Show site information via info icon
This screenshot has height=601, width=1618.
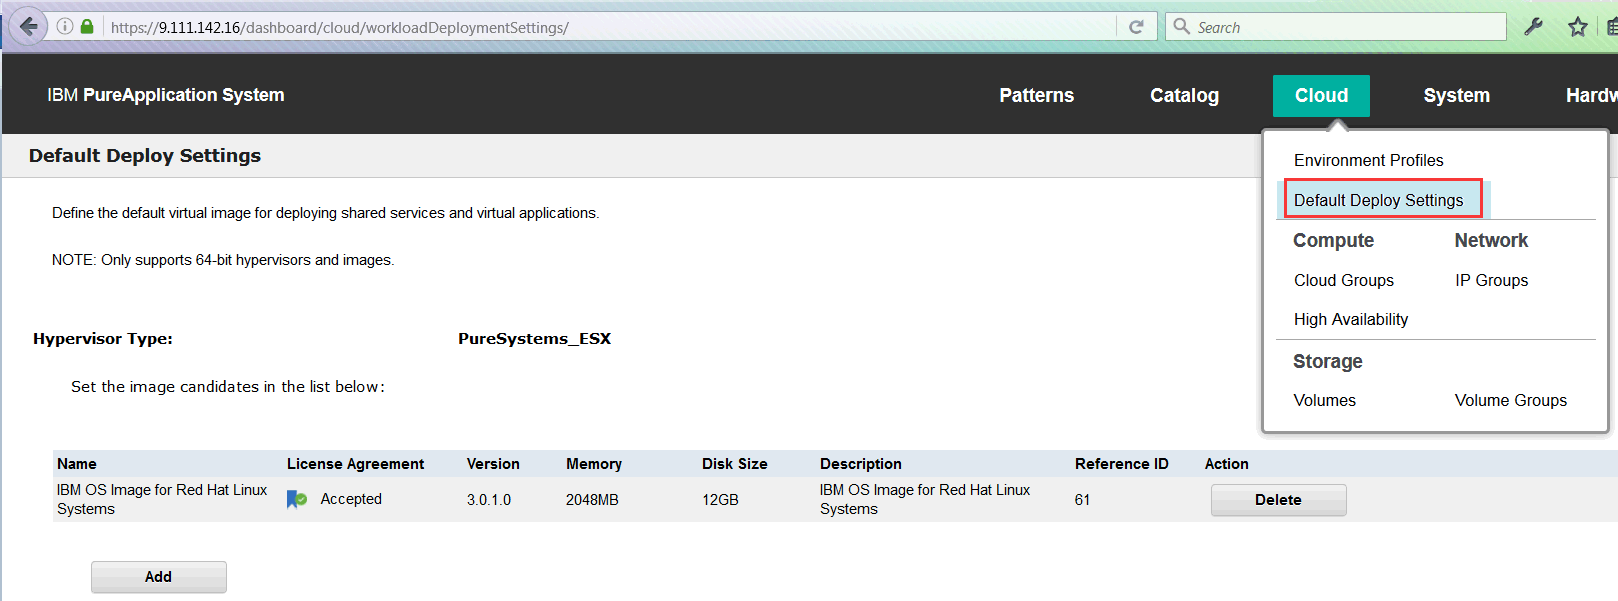click(x=65, y=27)
